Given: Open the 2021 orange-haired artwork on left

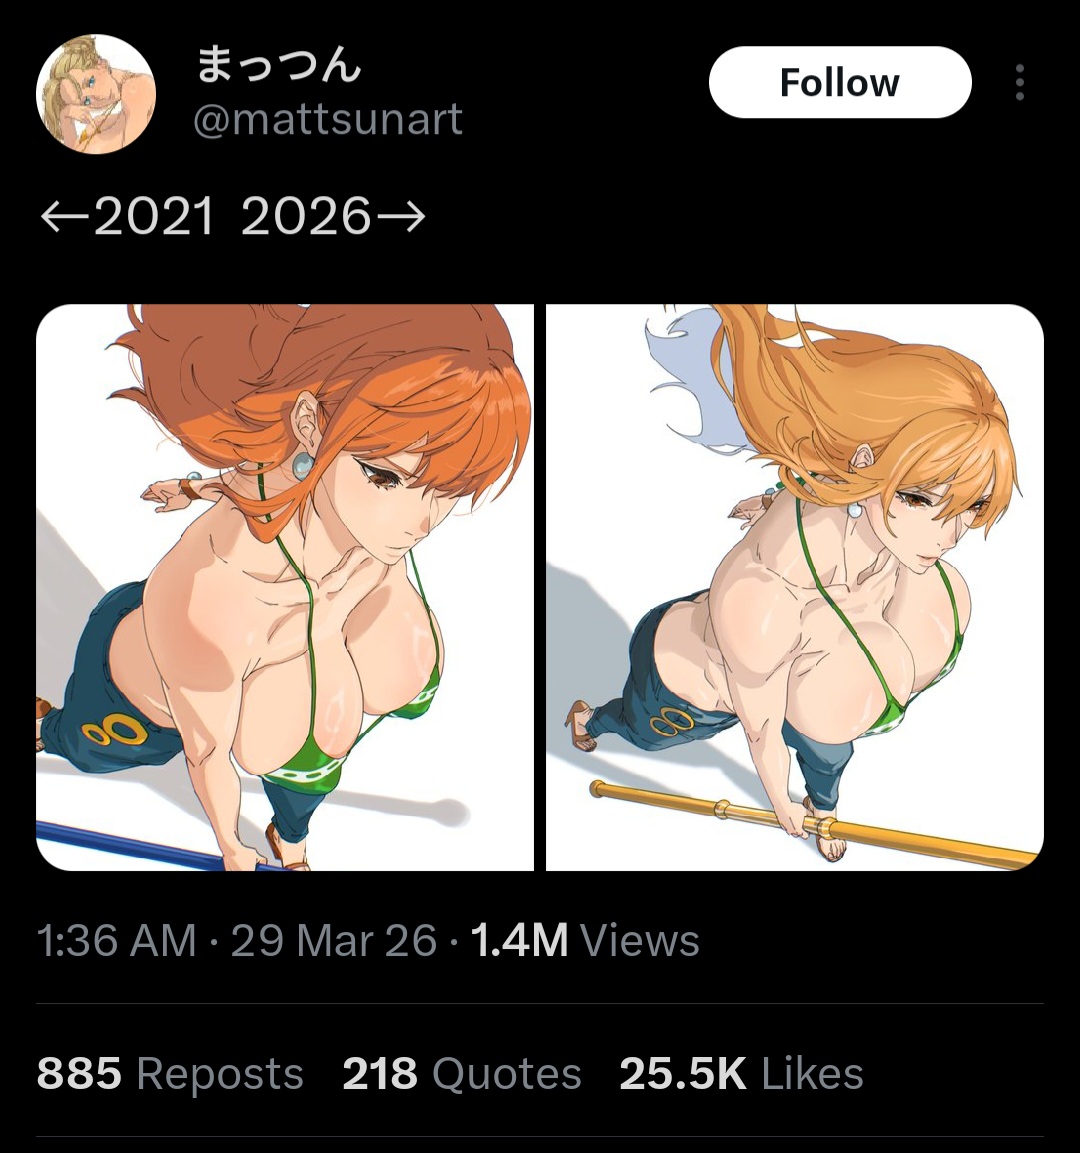Looking at the screenshot, I should (285, 587).
